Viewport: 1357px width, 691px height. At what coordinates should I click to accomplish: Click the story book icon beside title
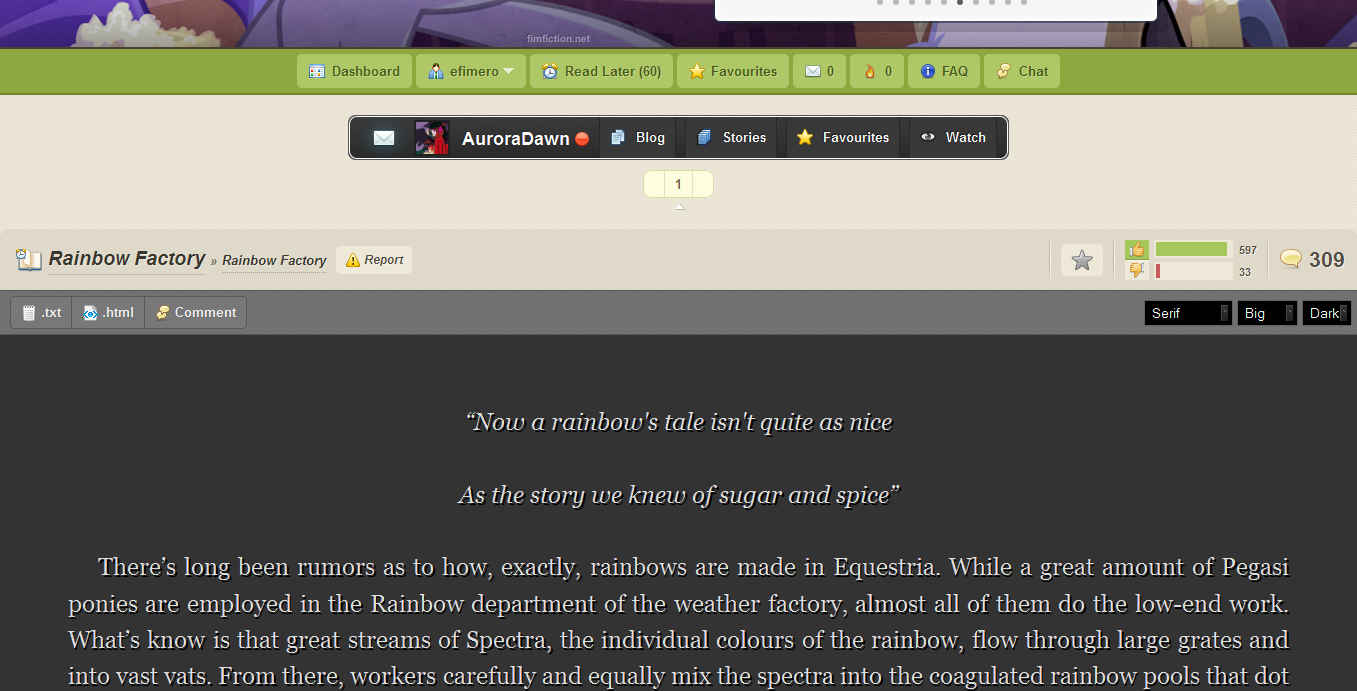(x=28, y=260)
